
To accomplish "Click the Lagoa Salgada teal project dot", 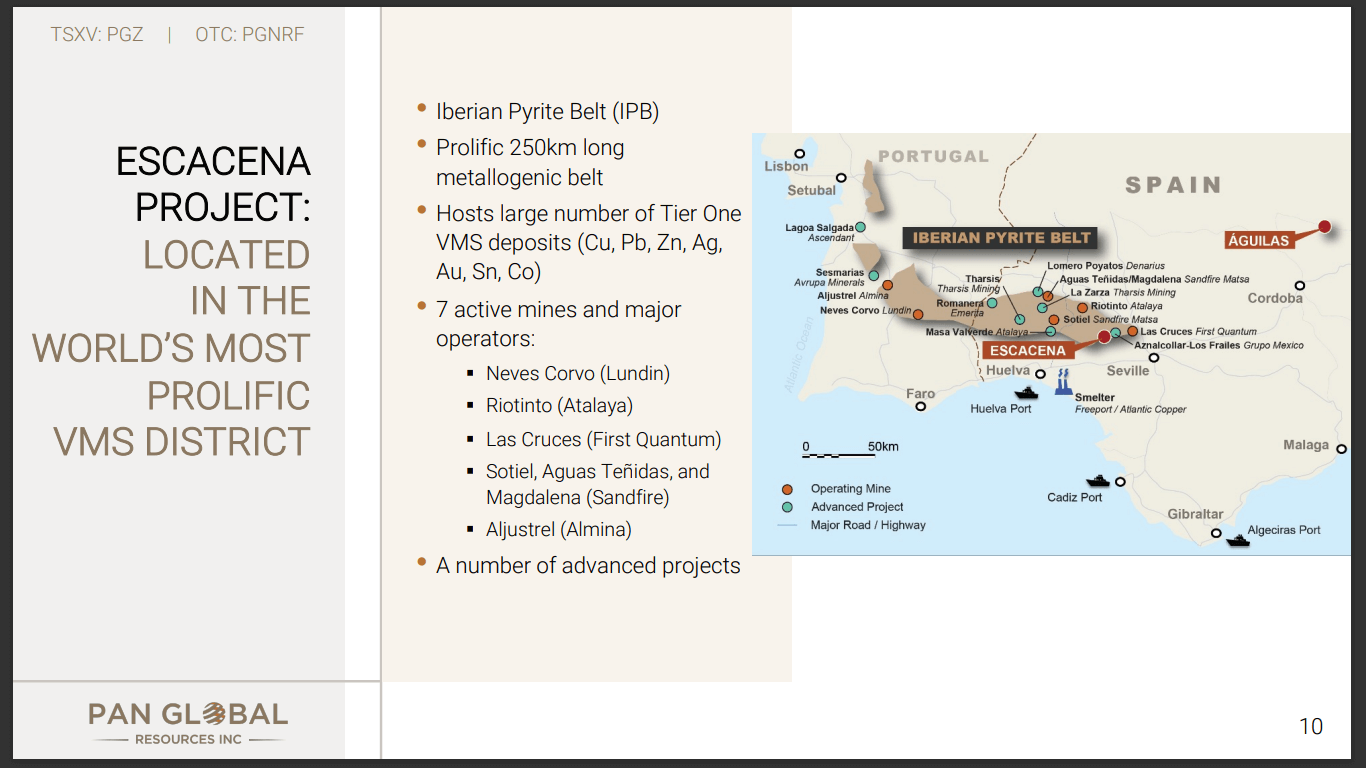I will click(860, 228).
